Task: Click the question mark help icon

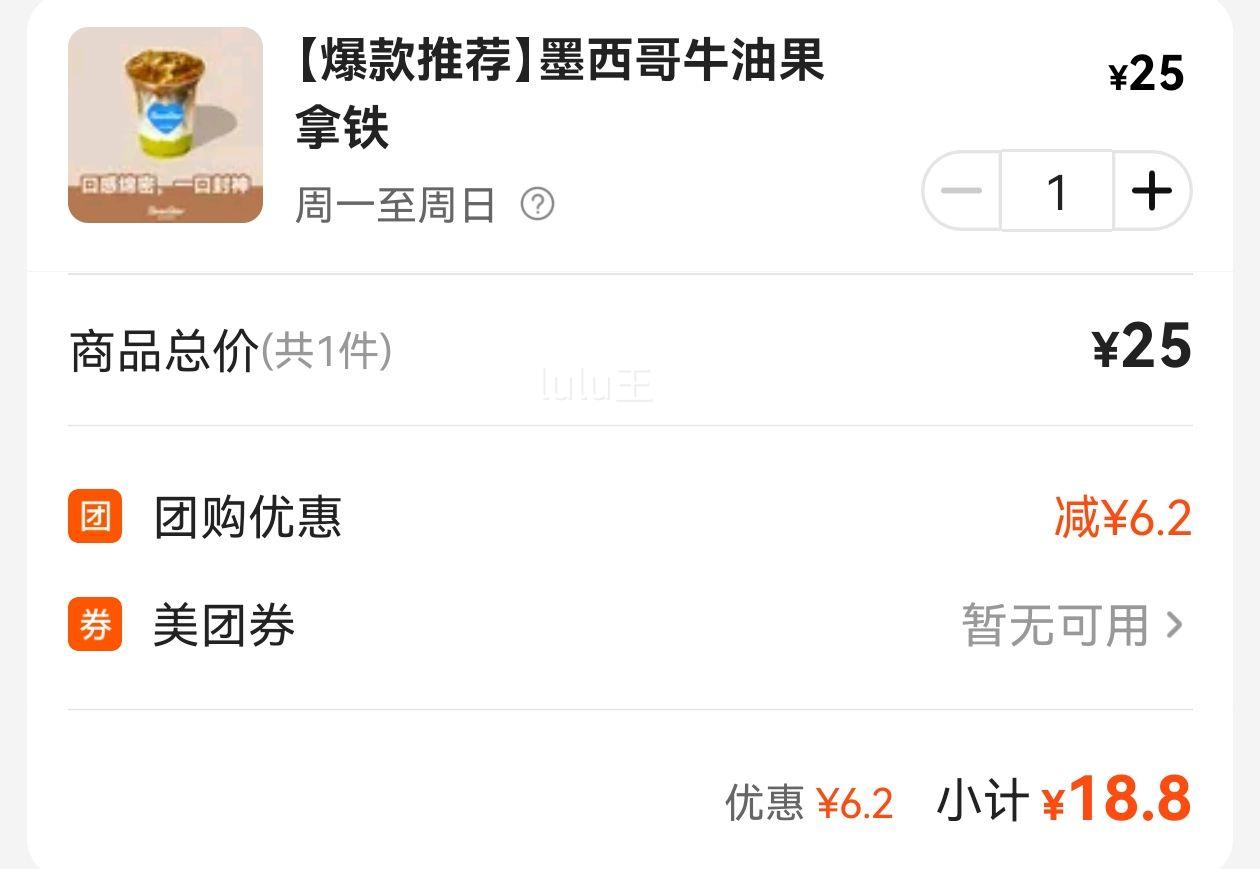Action: pos(538,205)
